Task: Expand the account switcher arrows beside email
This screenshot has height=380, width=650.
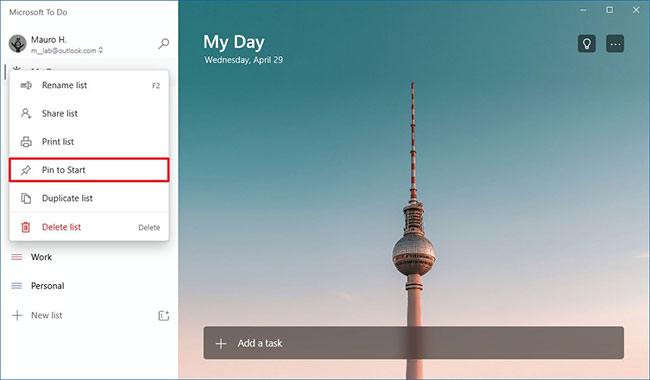Action: tap(100, 51)
